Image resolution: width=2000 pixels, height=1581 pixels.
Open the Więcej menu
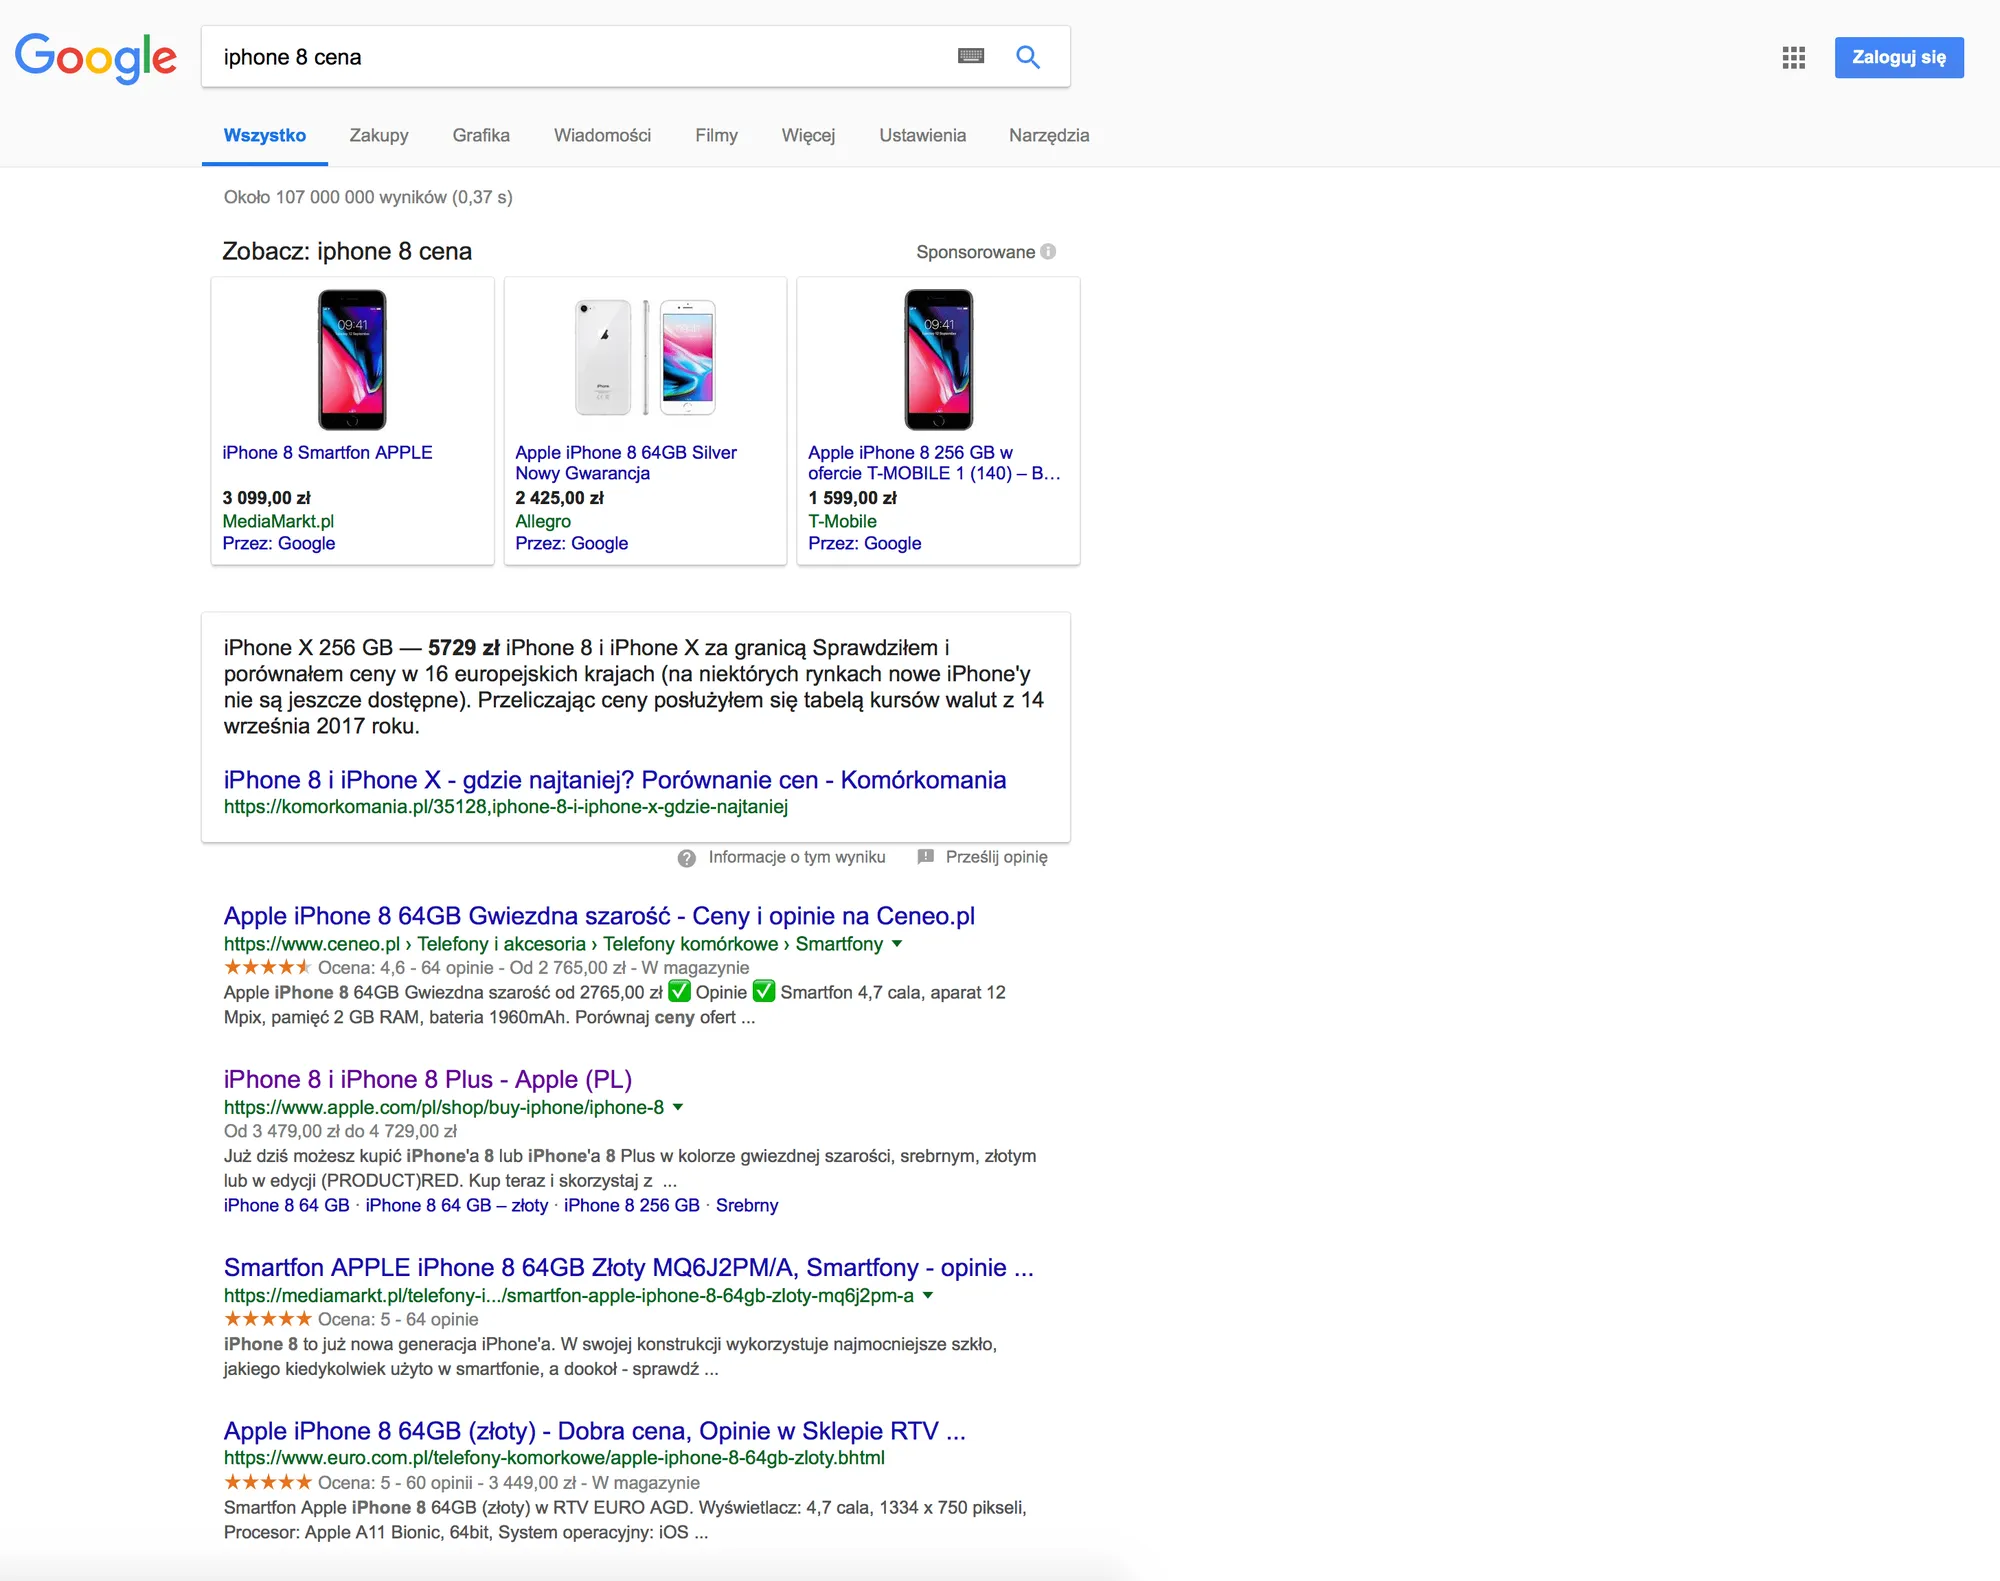[808, 135]
